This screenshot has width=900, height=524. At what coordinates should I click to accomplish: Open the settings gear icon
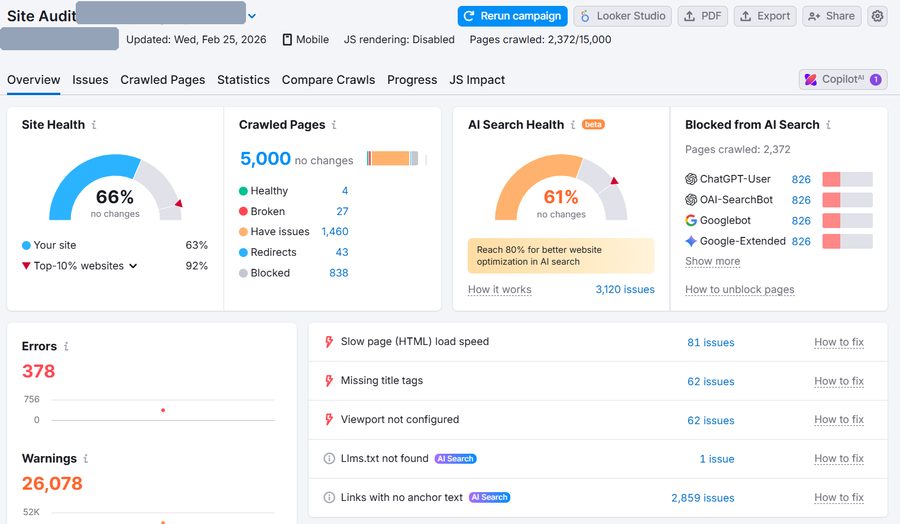[x=877, y=16]
